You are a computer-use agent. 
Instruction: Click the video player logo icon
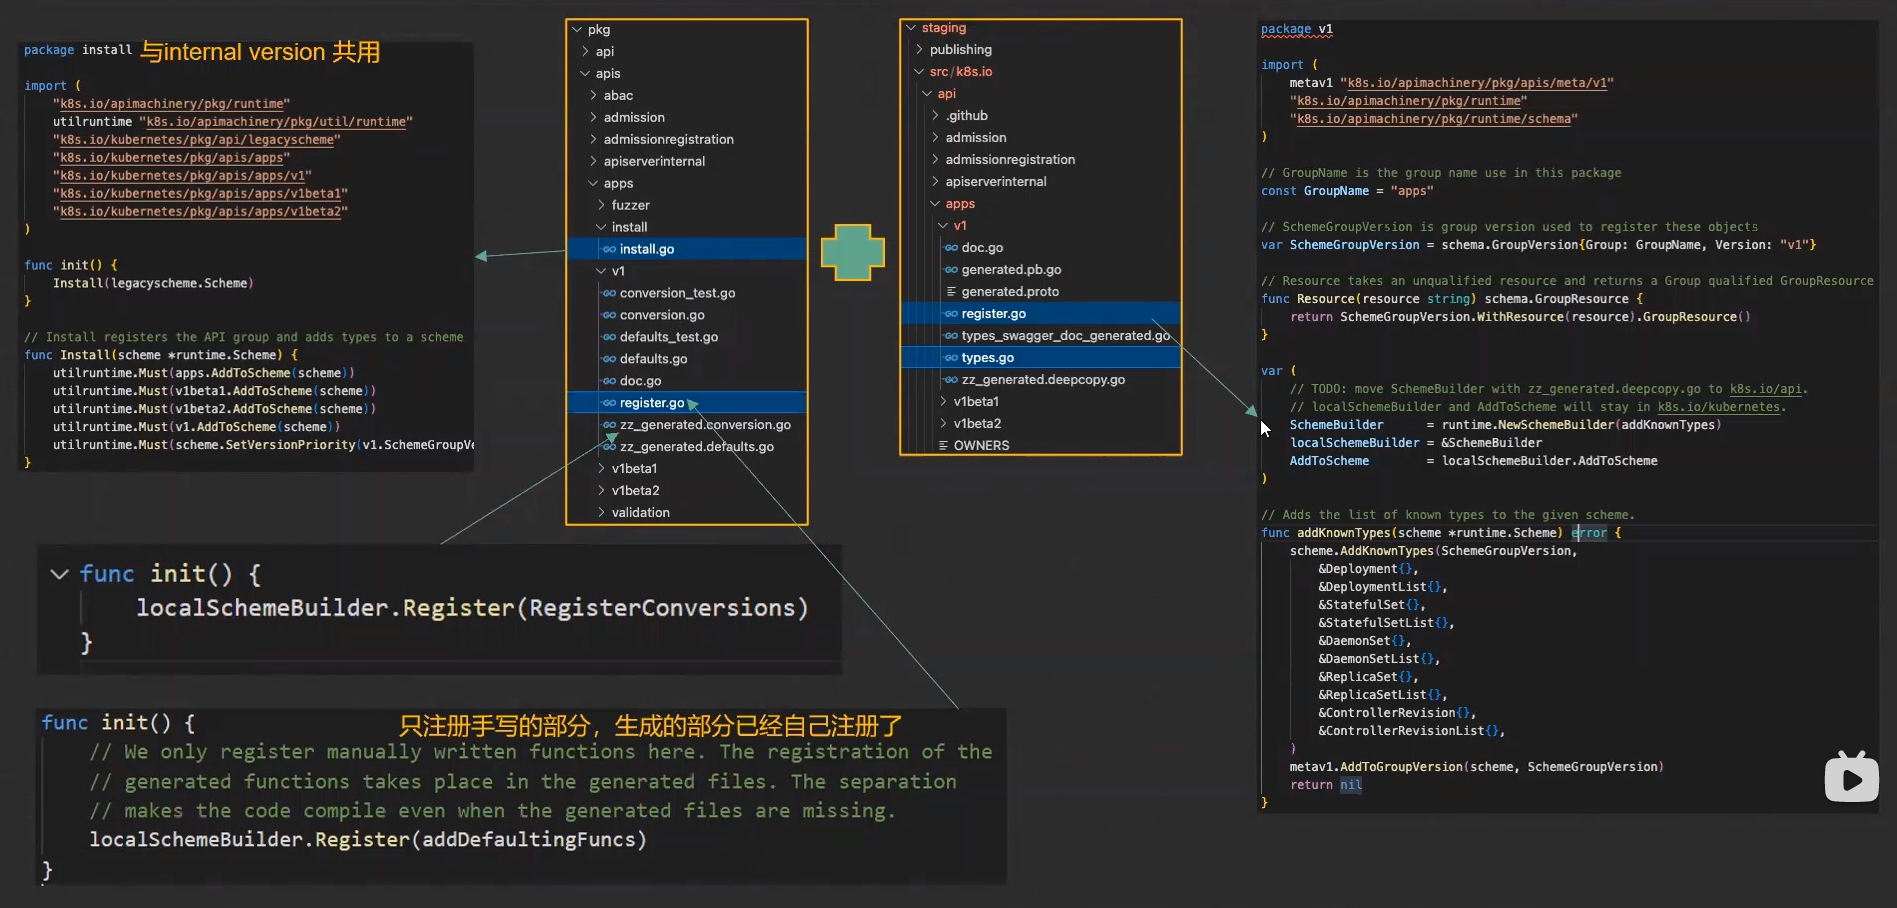1851,777
